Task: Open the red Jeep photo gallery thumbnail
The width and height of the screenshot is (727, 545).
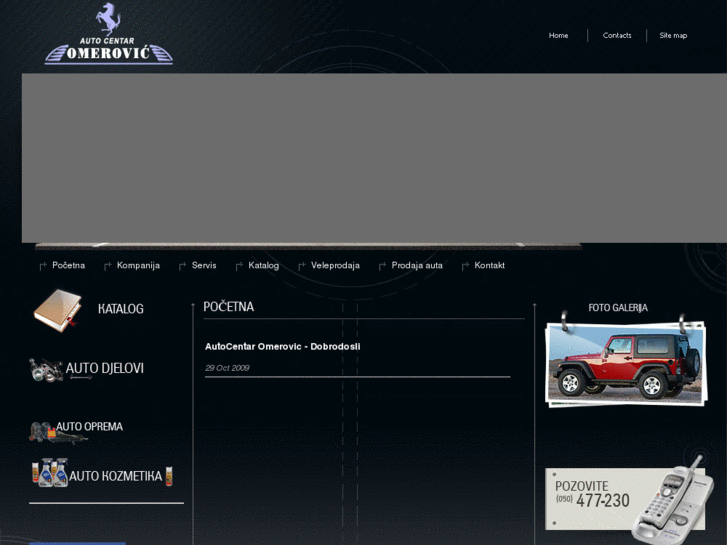Action: [626, 364]
